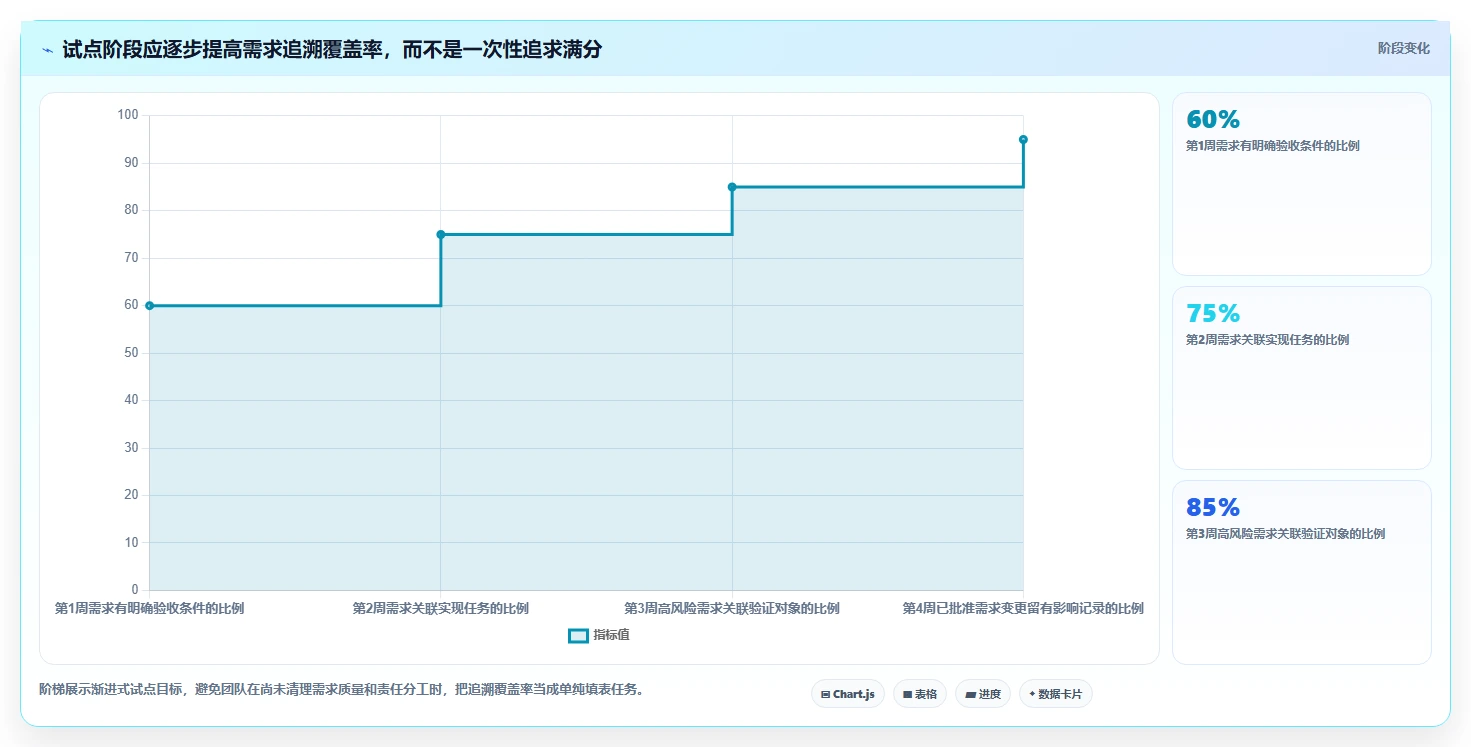Click the 阶段变化 label in the header

(1403, 48)
